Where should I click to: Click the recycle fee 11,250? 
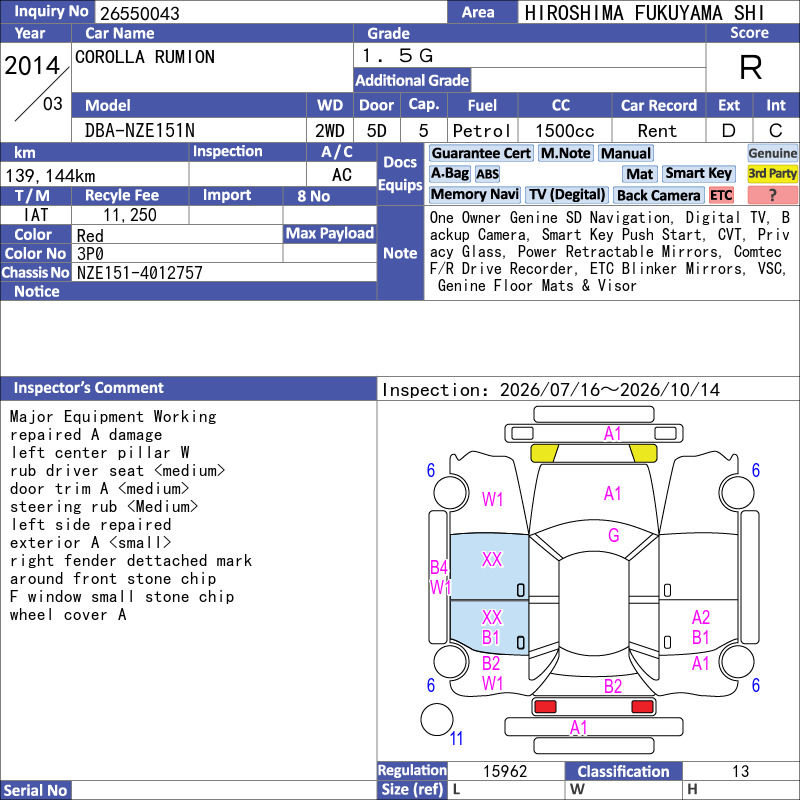point(130,215)
